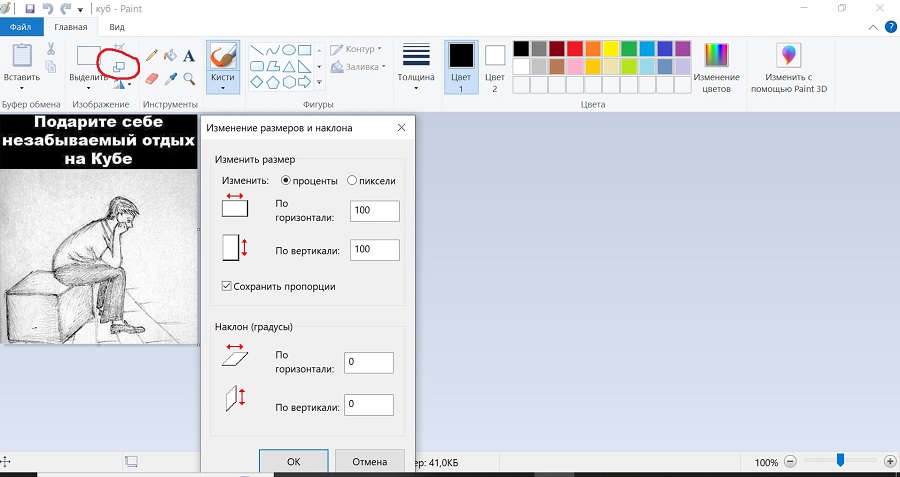
Task: Click Save icon in quick access toolbar
Action: pyautogui.click(x=30, y=9)
